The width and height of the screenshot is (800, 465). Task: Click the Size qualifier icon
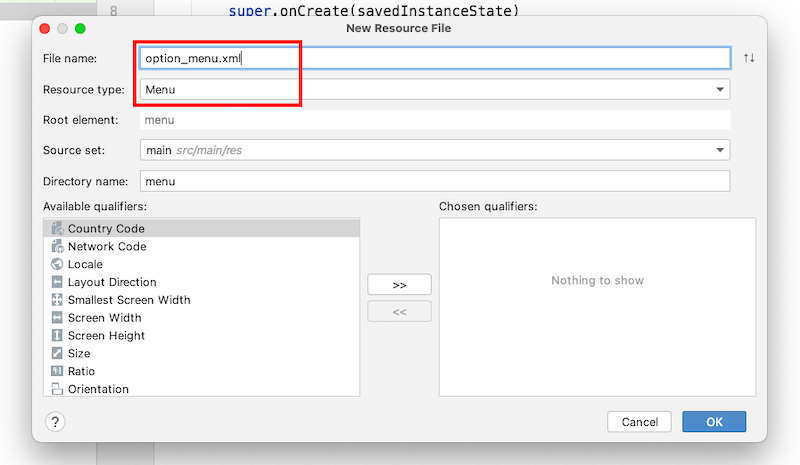pos(57,353)
